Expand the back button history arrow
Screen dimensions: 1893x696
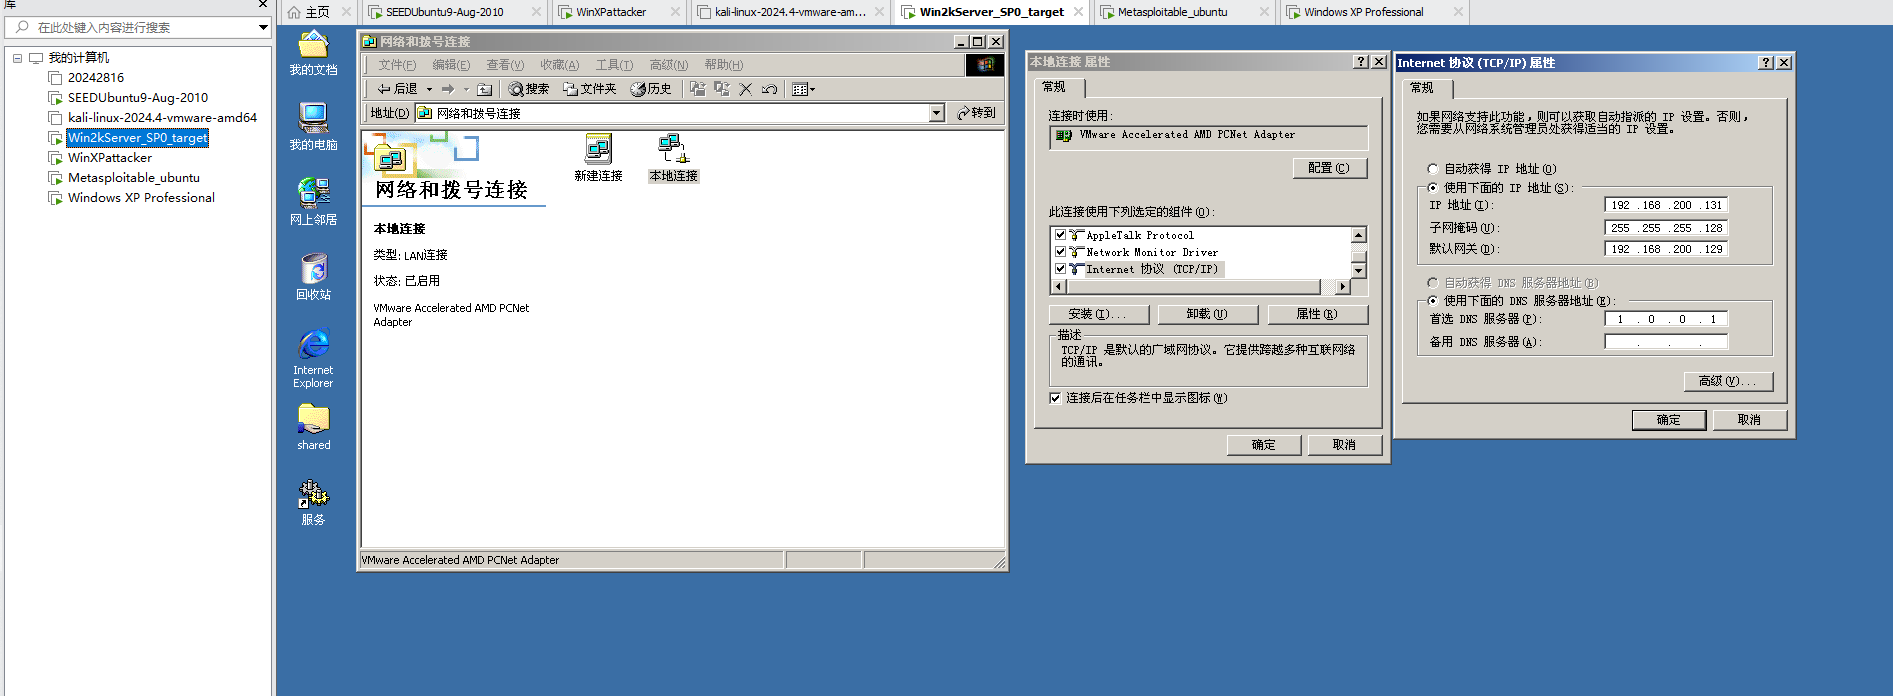pos(429,89)
